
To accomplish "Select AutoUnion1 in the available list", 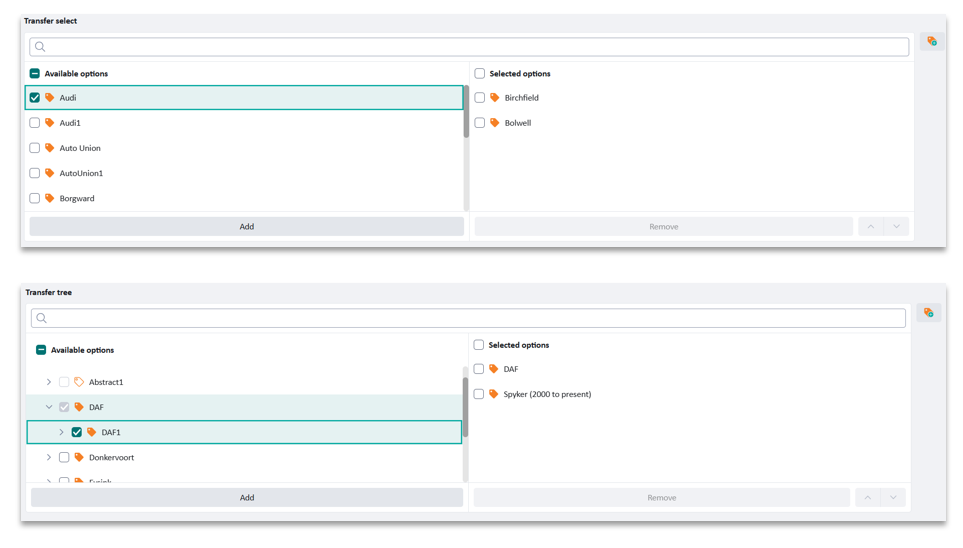I will [x=81, y=173].
